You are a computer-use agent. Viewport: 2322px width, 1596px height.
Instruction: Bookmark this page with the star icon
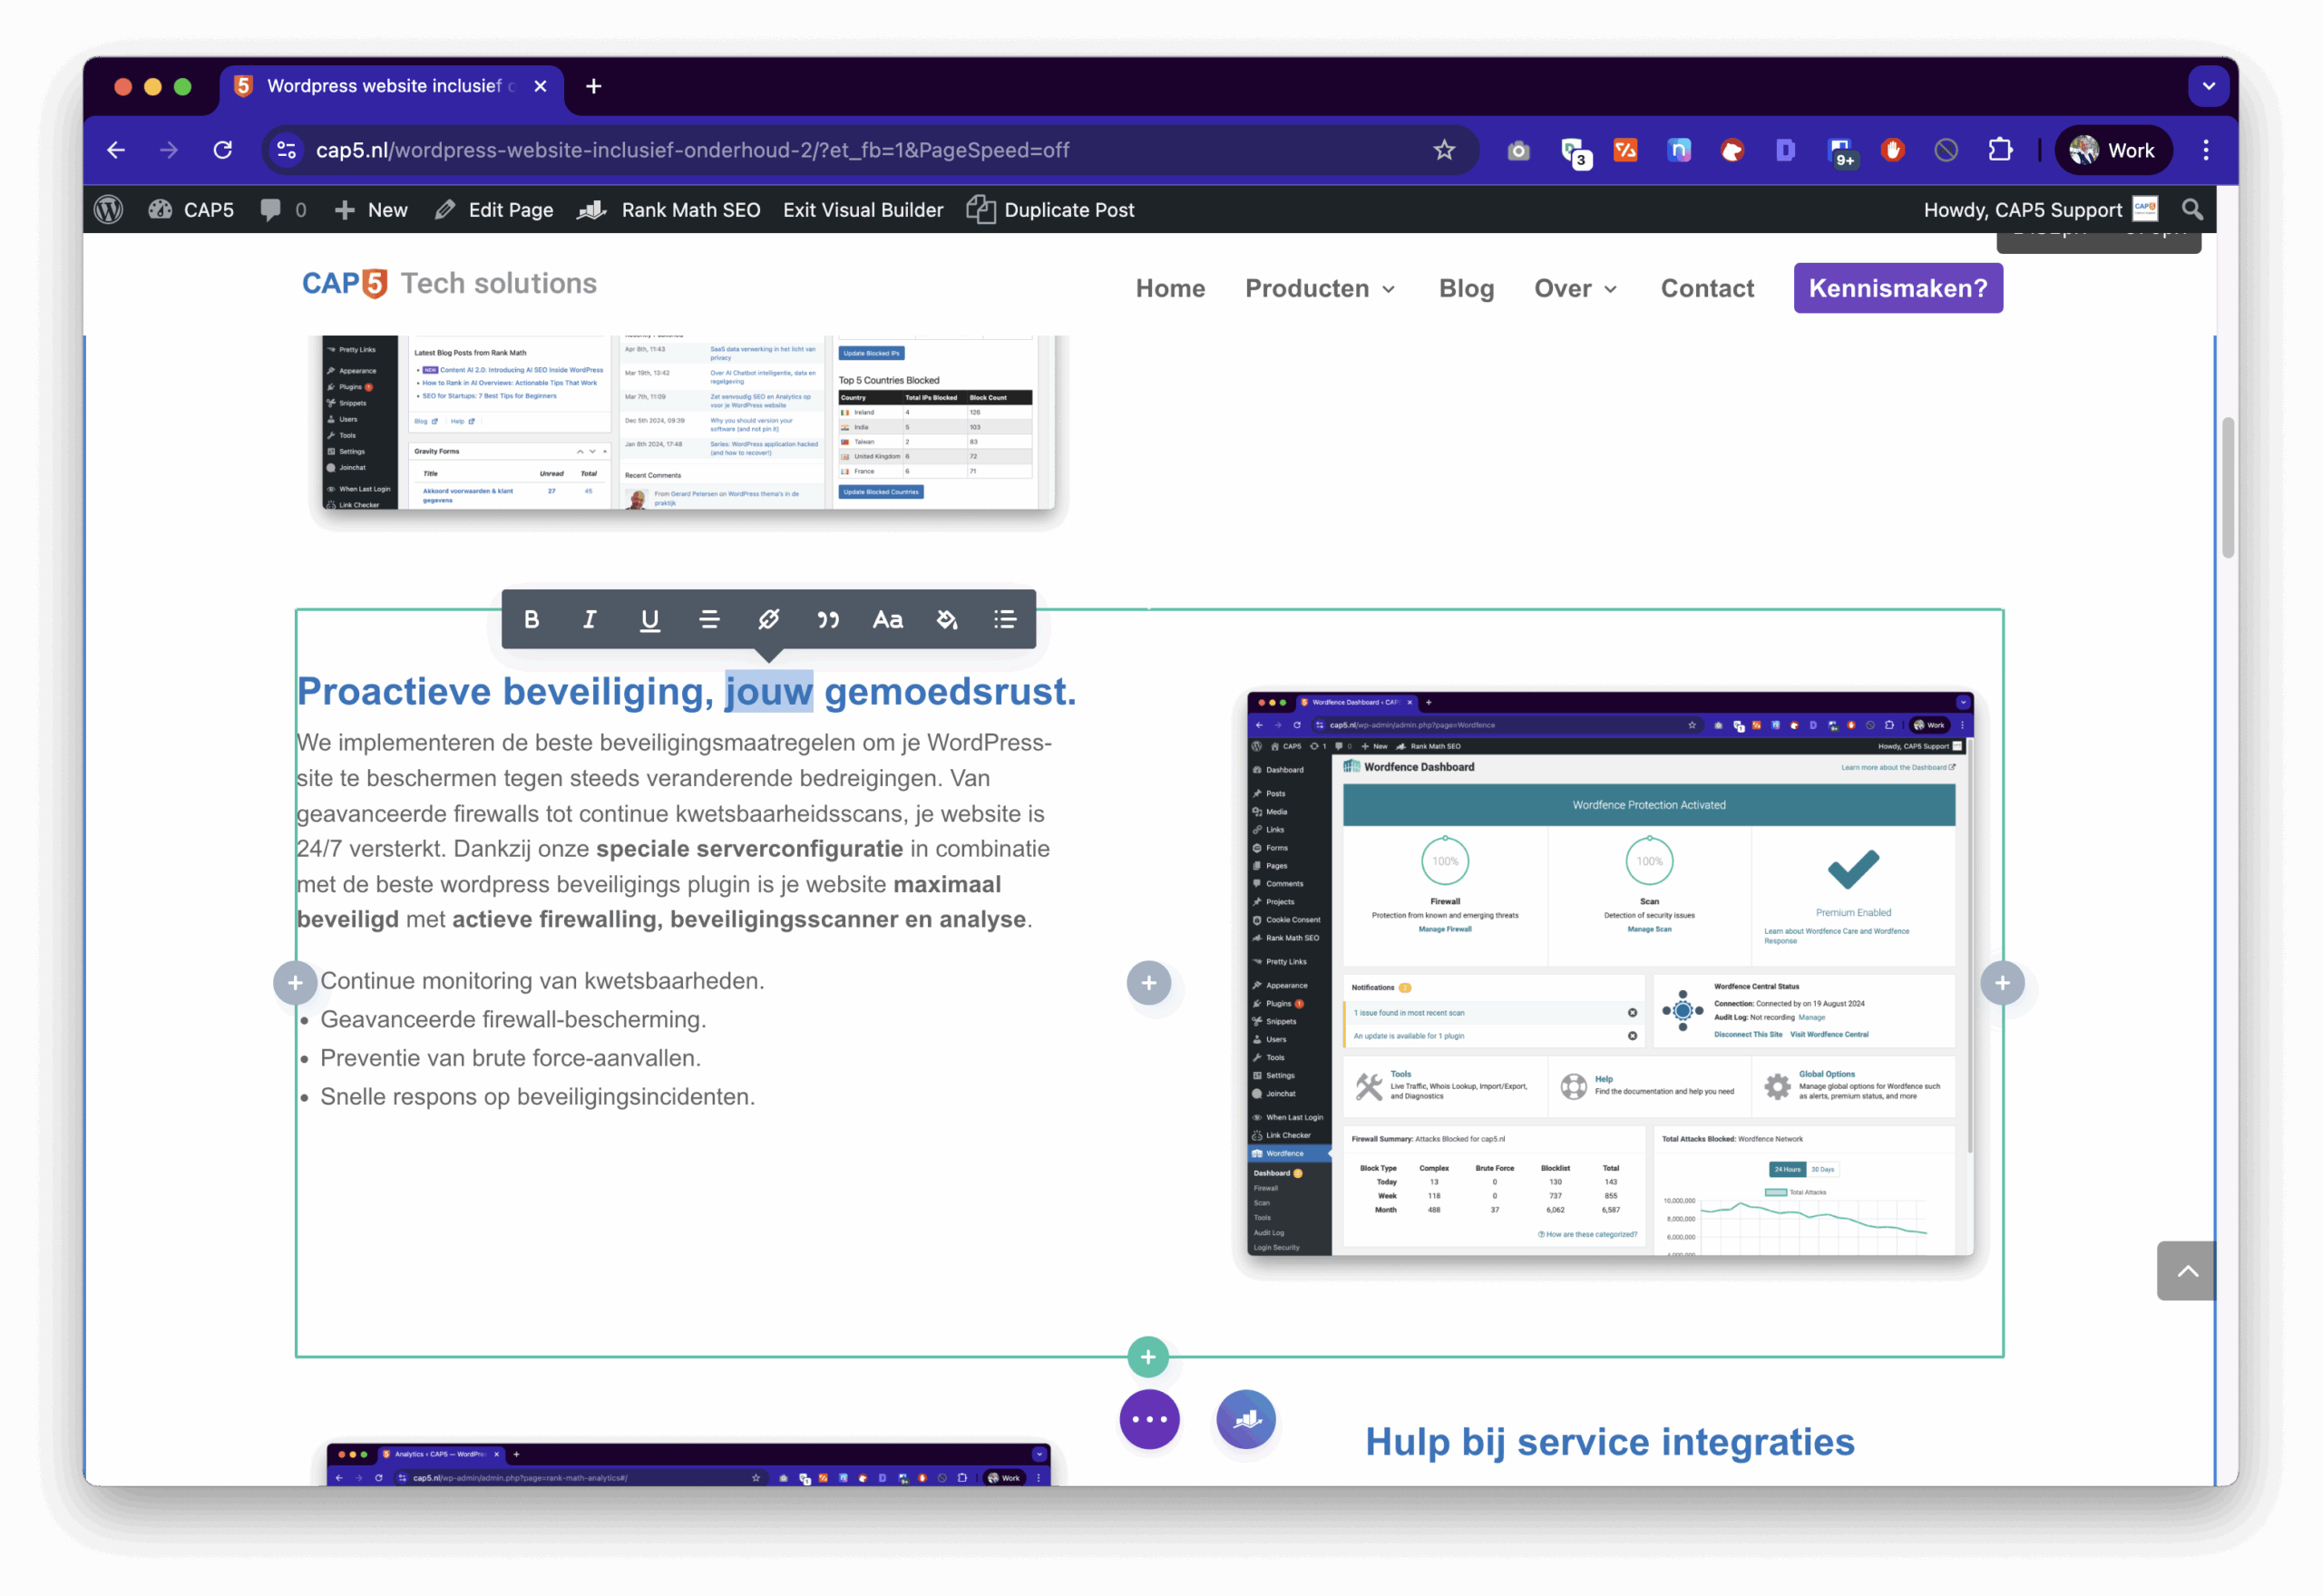pos(1444,150)
